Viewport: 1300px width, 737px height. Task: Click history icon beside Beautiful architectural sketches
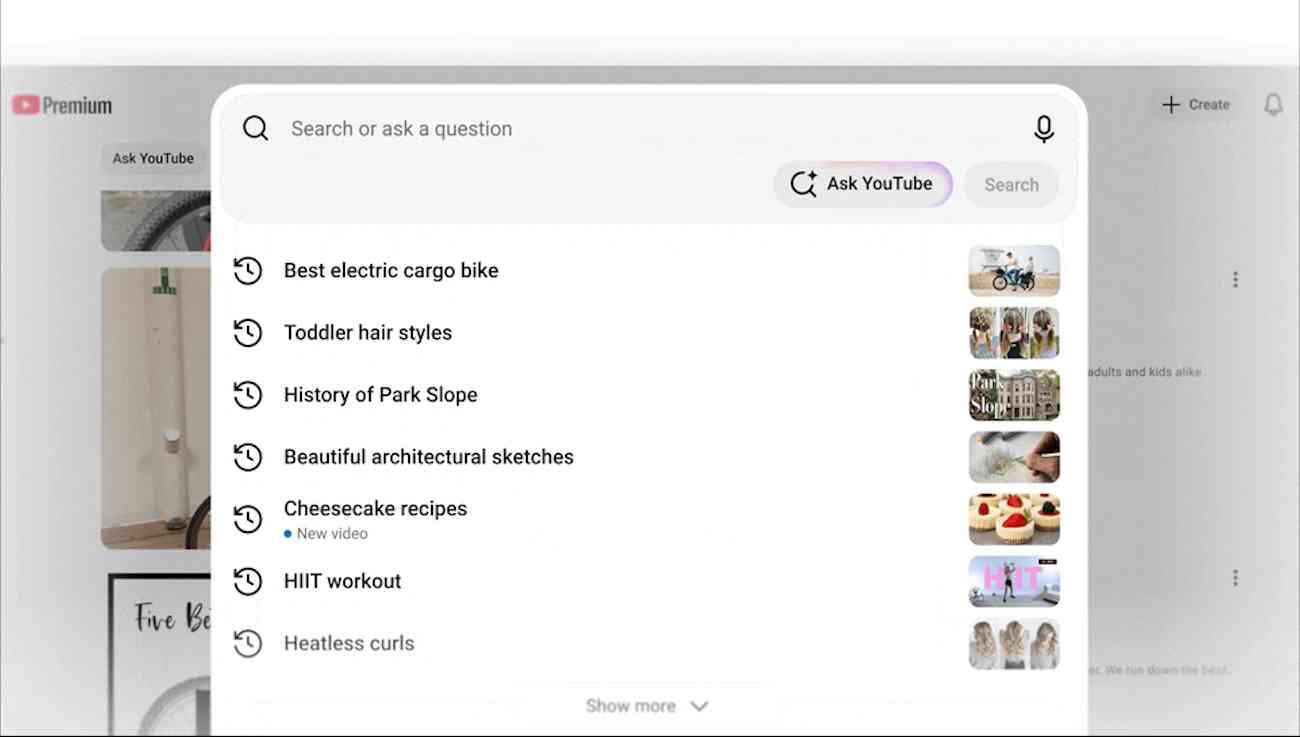coord(247,456)
